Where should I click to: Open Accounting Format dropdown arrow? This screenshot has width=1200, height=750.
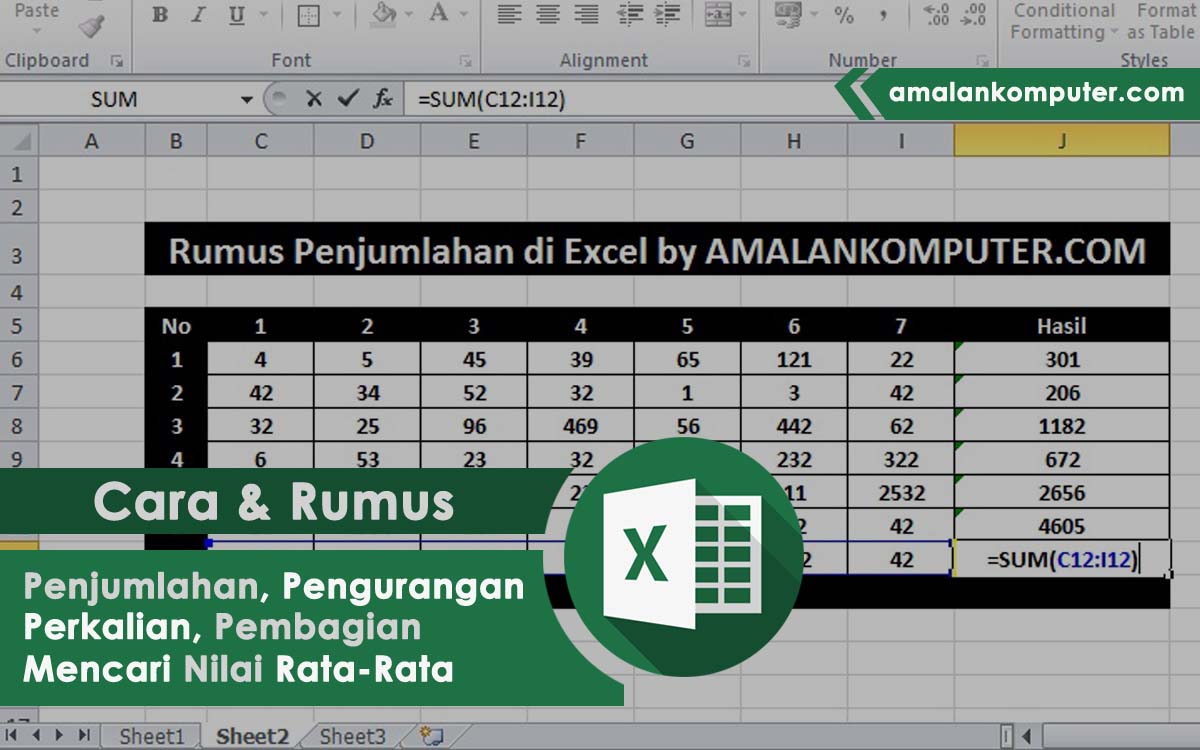[813, 15]
